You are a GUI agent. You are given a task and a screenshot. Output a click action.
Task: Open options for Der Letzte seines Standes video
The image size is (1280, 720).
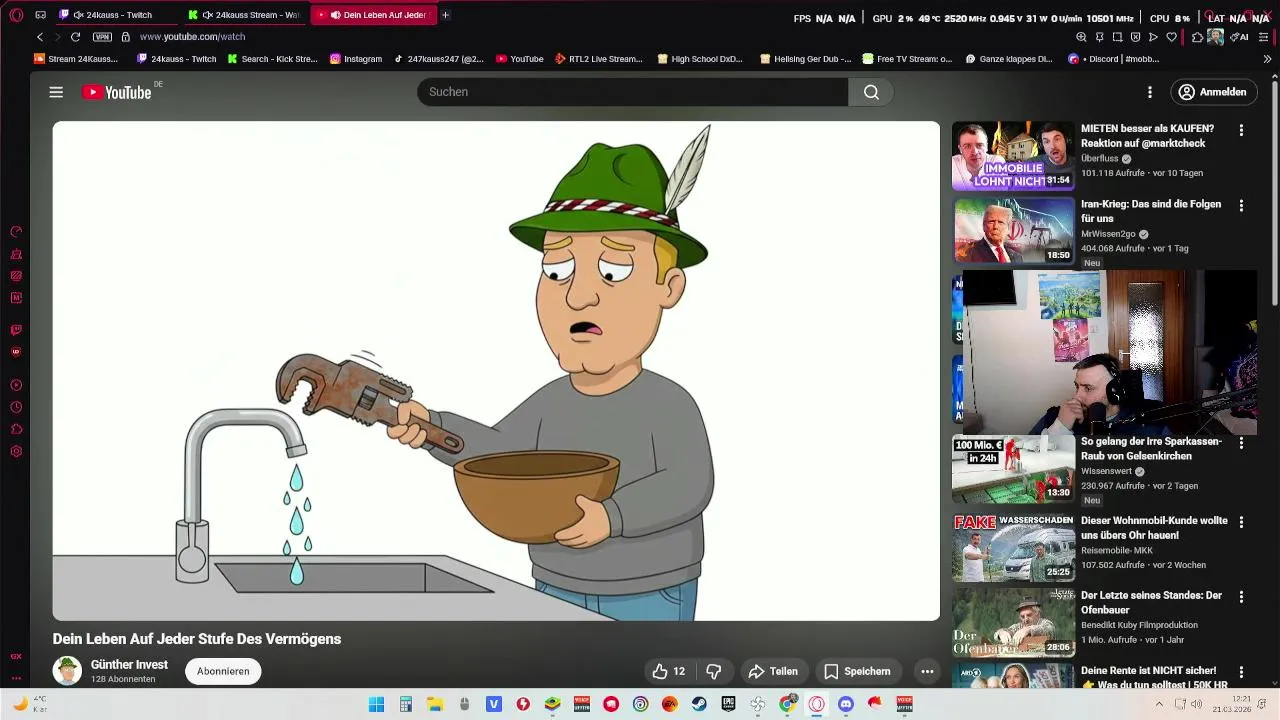pyautogui.click(x=1241, y=597)
